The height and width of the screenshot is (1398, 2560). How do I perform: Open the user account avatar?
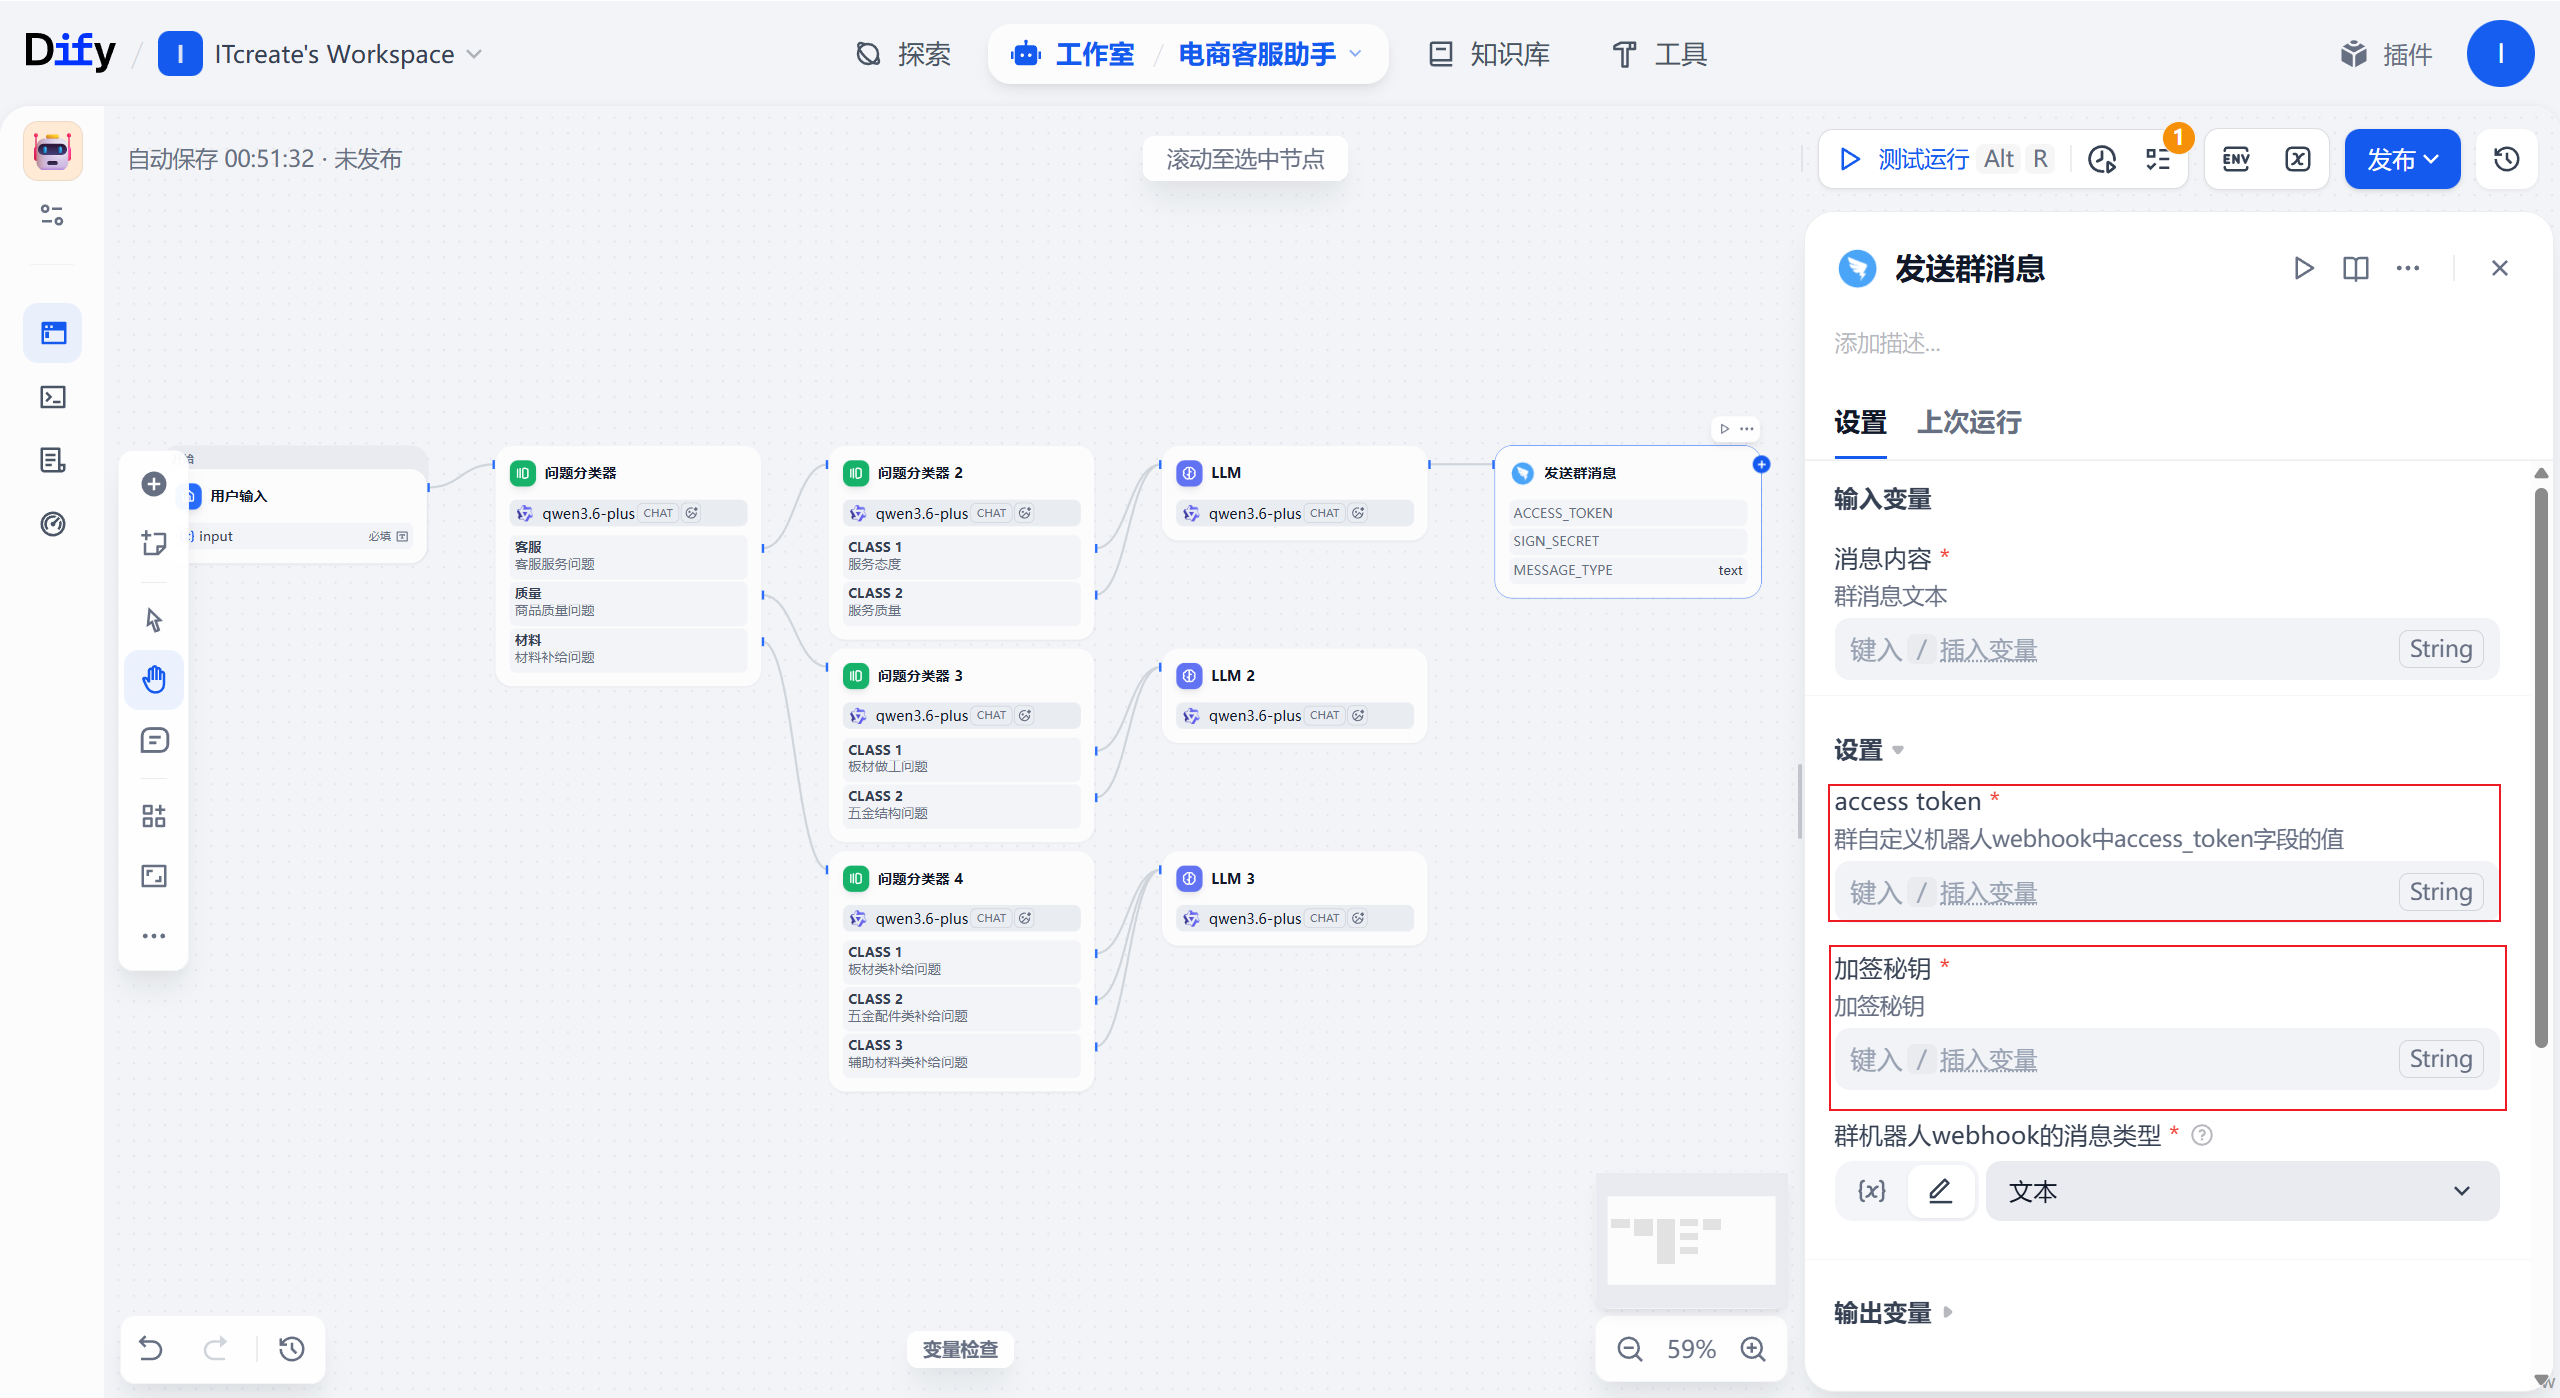[x=2500, y=54]
